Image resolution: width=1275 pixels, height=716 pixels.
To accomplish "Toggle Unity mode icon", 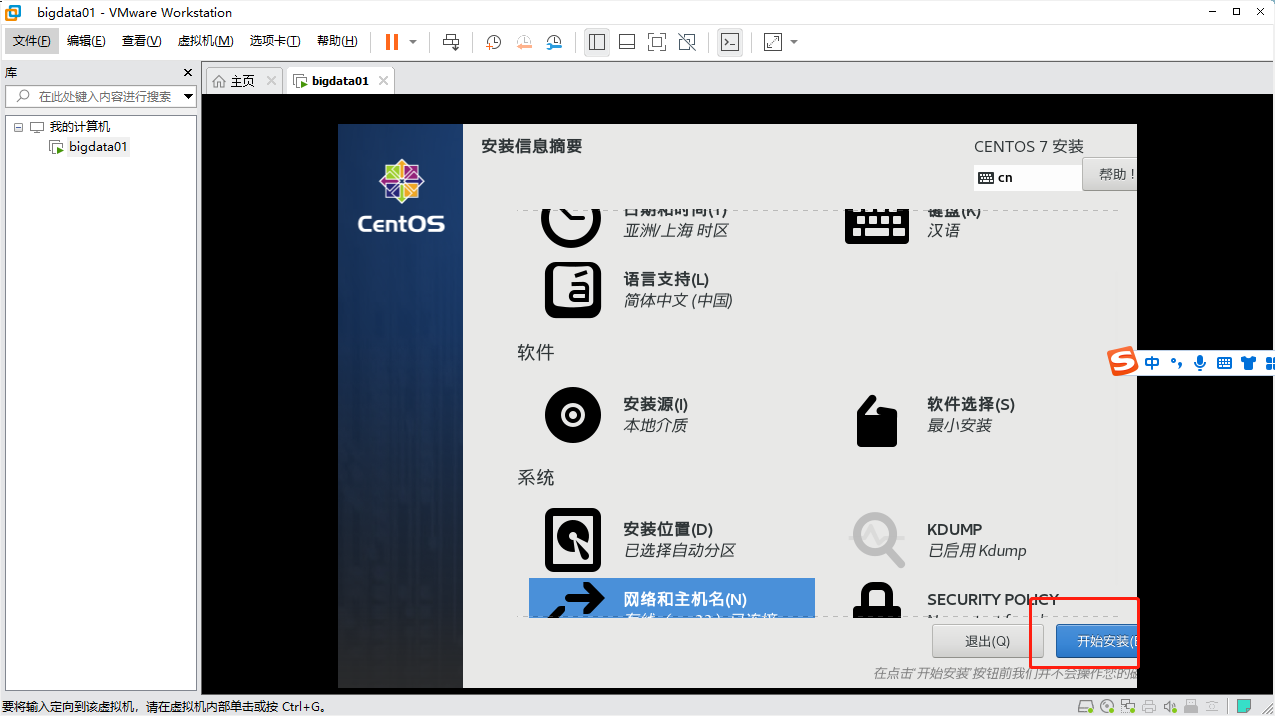I will pyautogui.click(x=687, y=42).
